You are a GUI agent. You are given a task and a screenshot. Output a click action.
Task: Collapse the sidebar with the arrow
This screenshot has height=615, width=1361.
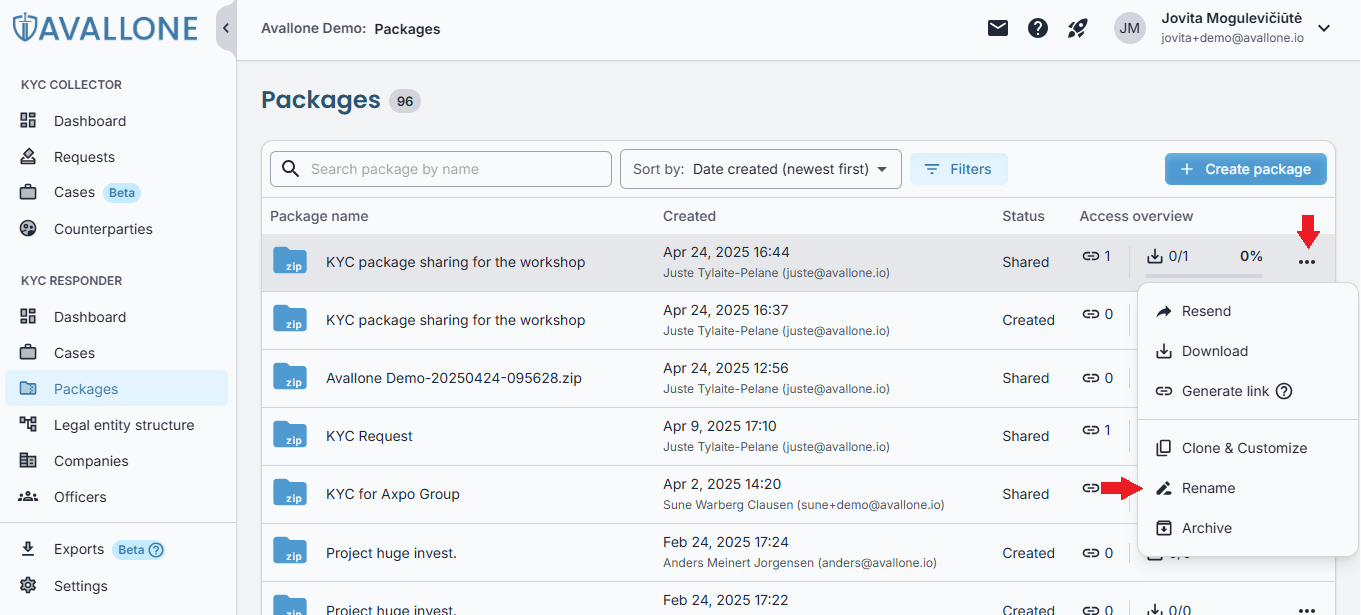[x=226, y=28]
